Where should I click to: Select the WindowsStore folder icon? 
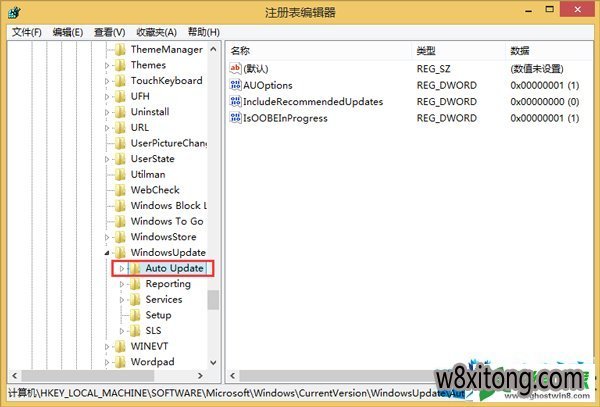coord(120,237)
